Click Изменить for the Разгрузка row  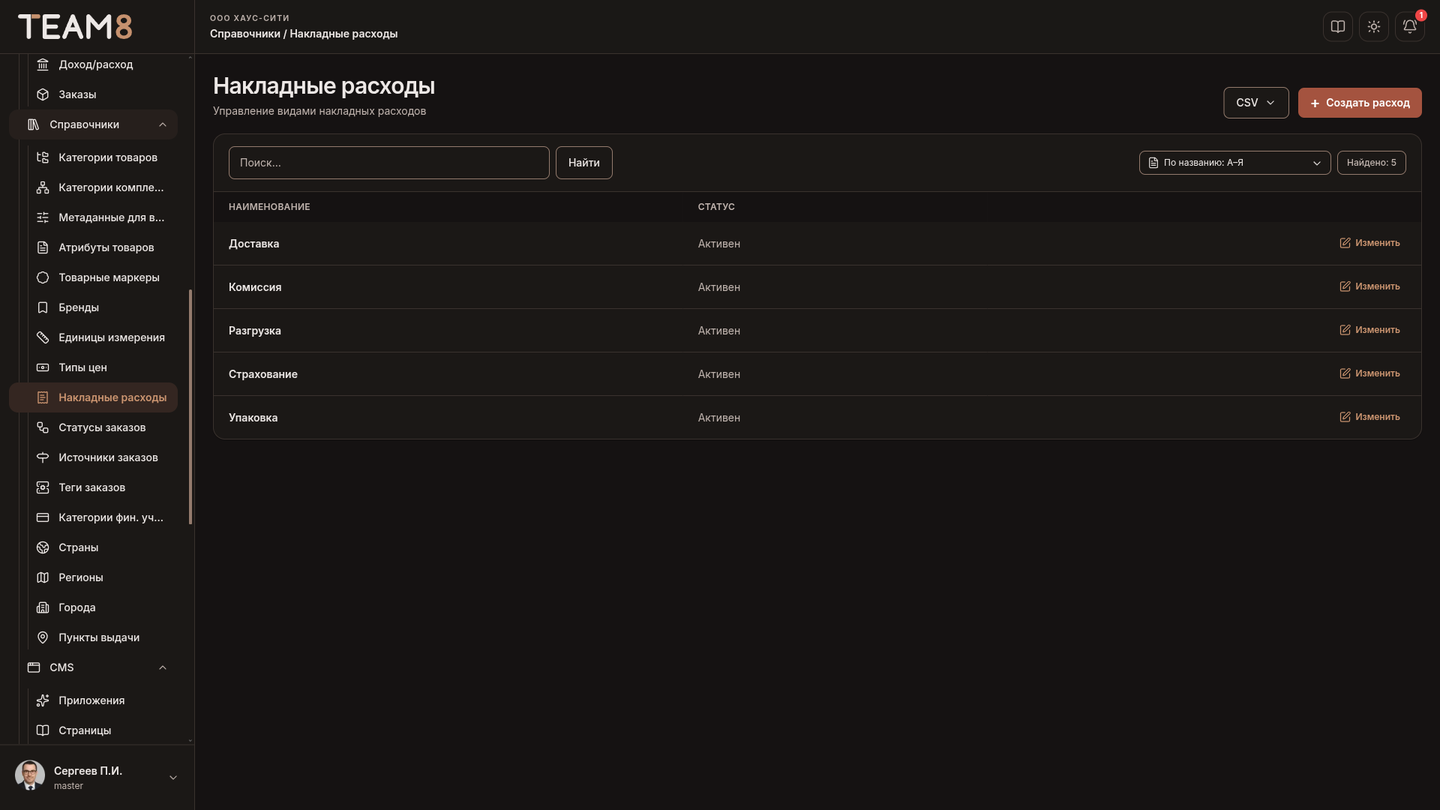pos(1370,330)
